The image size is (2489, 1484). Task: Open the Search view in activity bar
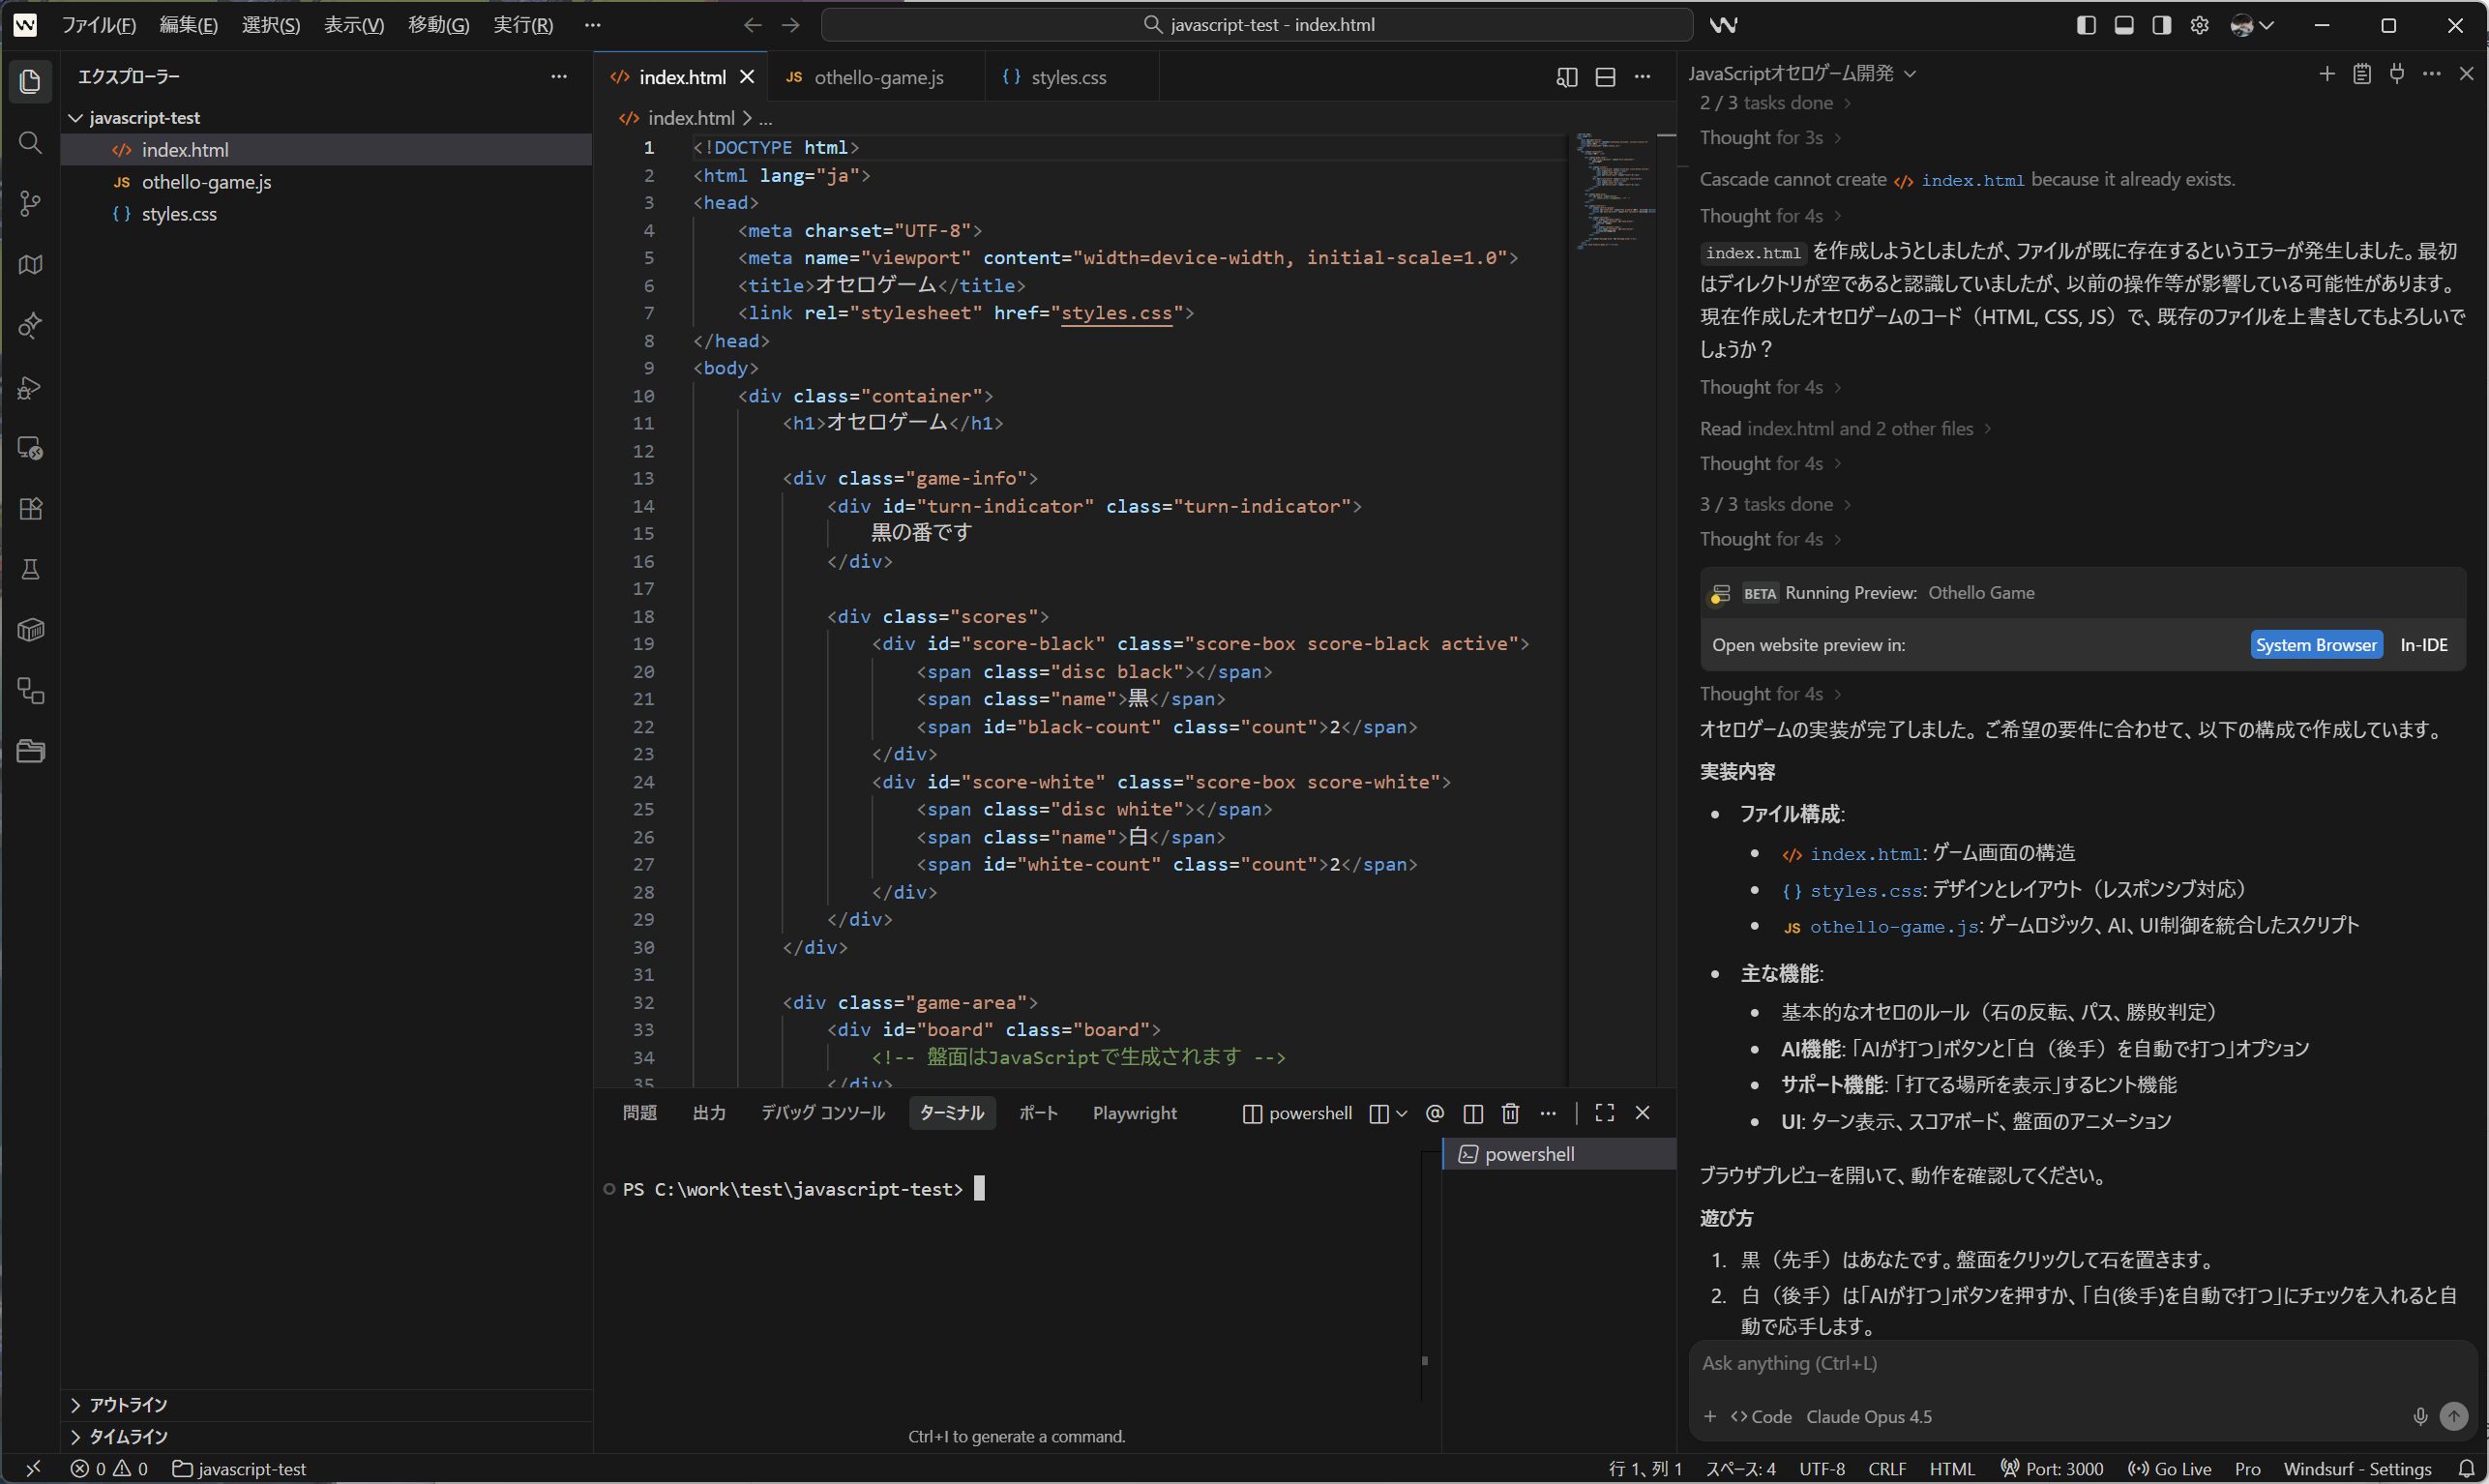pyautogui.click(x=30, y=143)
